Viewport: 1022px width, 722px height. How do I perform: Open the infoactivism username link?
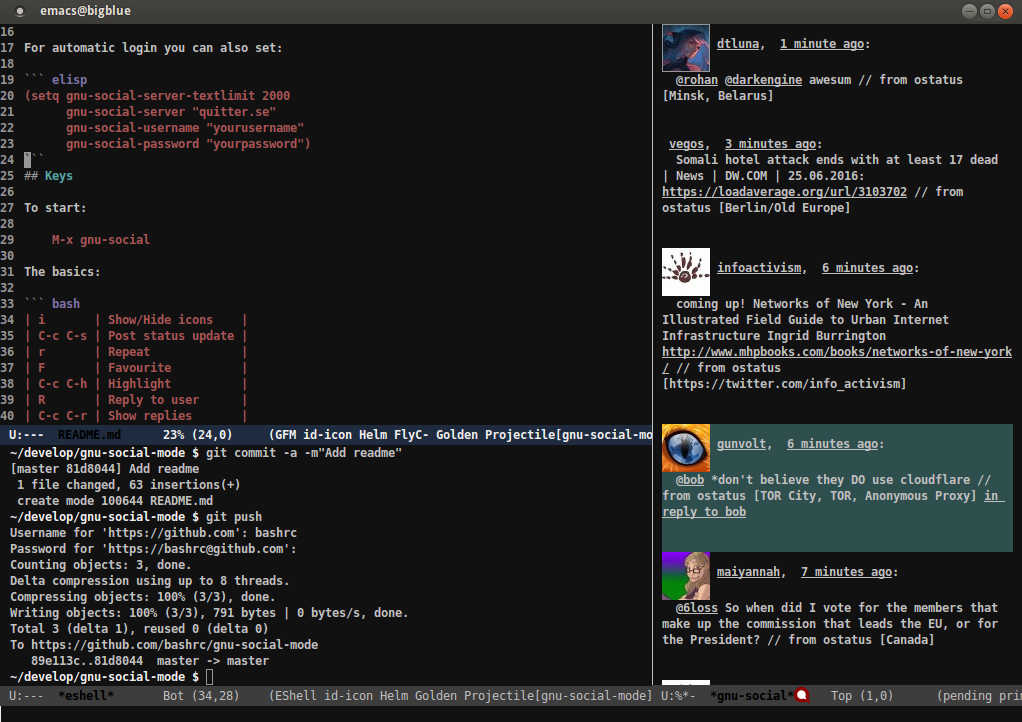759,268
